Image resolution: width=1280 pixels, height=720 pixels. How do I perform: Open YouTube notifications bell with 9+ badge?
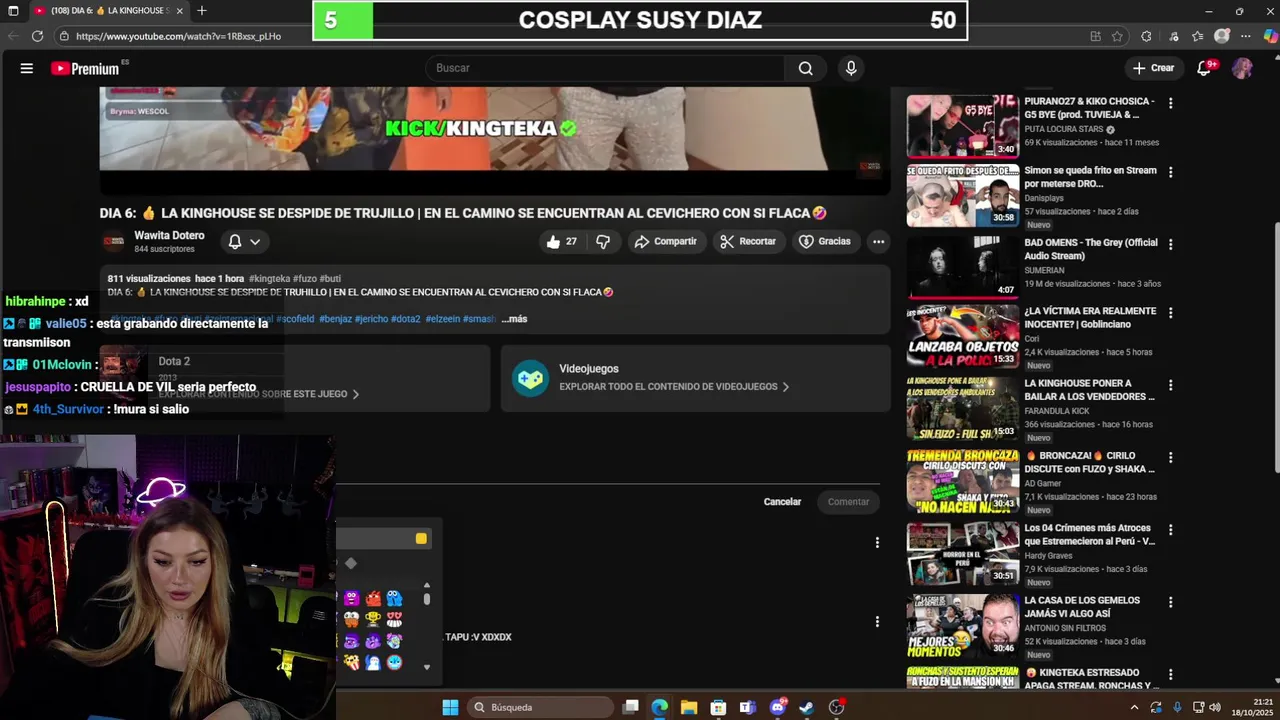click(1205, 68)
